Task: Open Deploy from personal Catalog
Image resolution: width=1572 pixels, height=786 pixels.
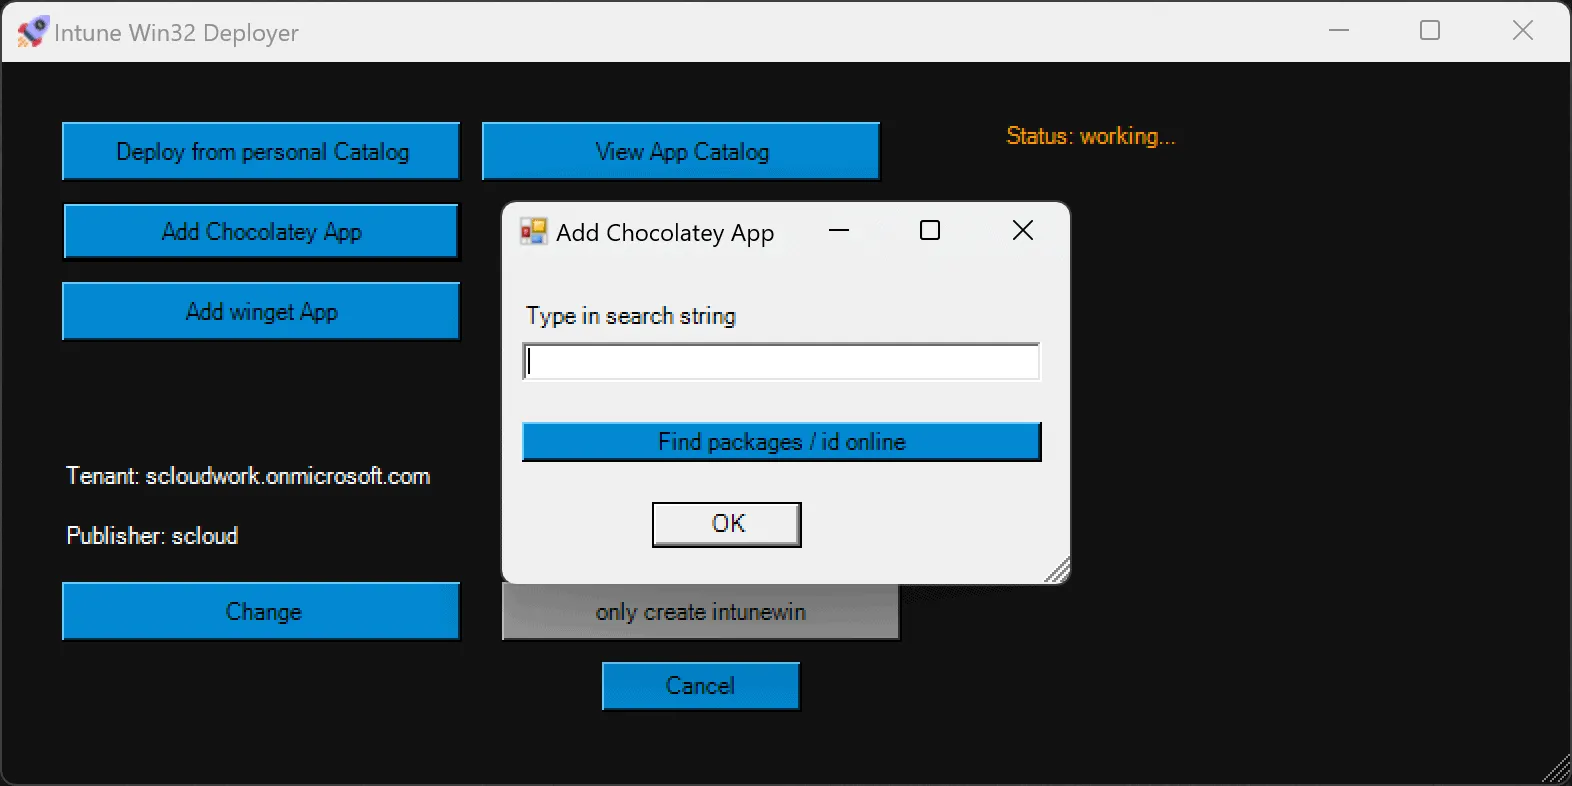Action: pyautogui.click(x=261, y=151)
